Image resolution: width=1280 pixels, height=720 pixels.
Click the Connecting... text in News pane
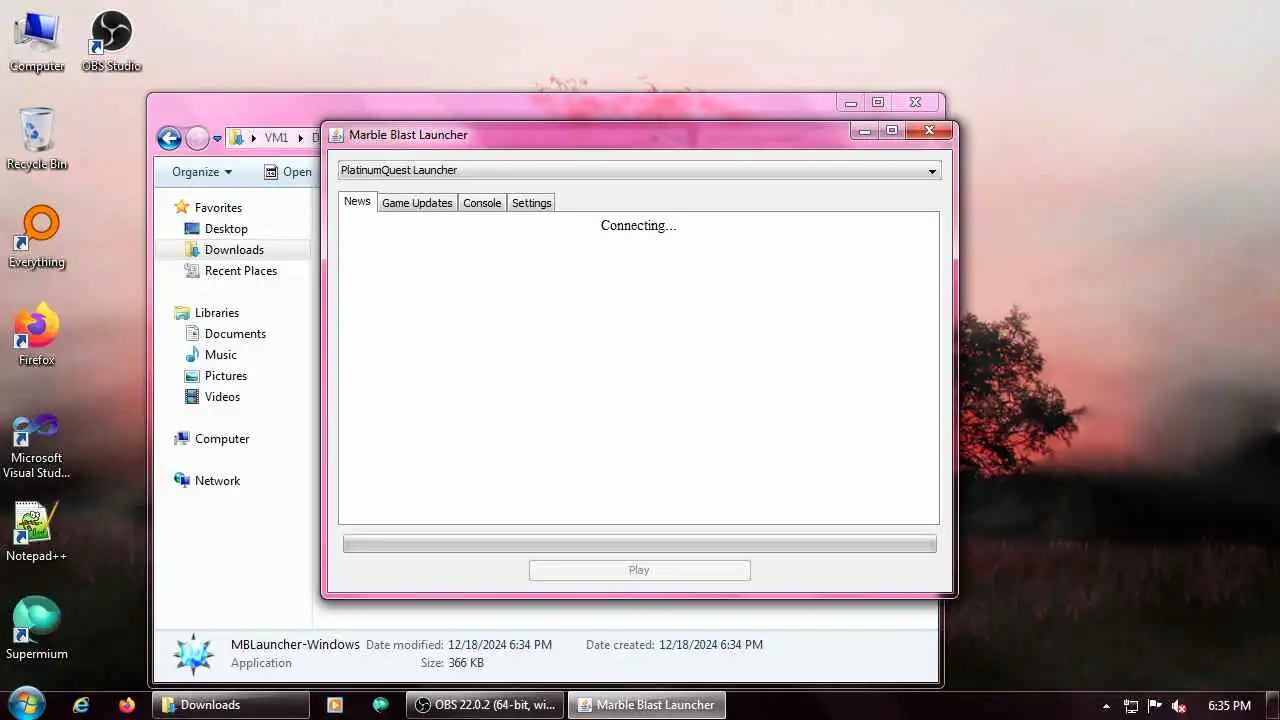point(638,225)
